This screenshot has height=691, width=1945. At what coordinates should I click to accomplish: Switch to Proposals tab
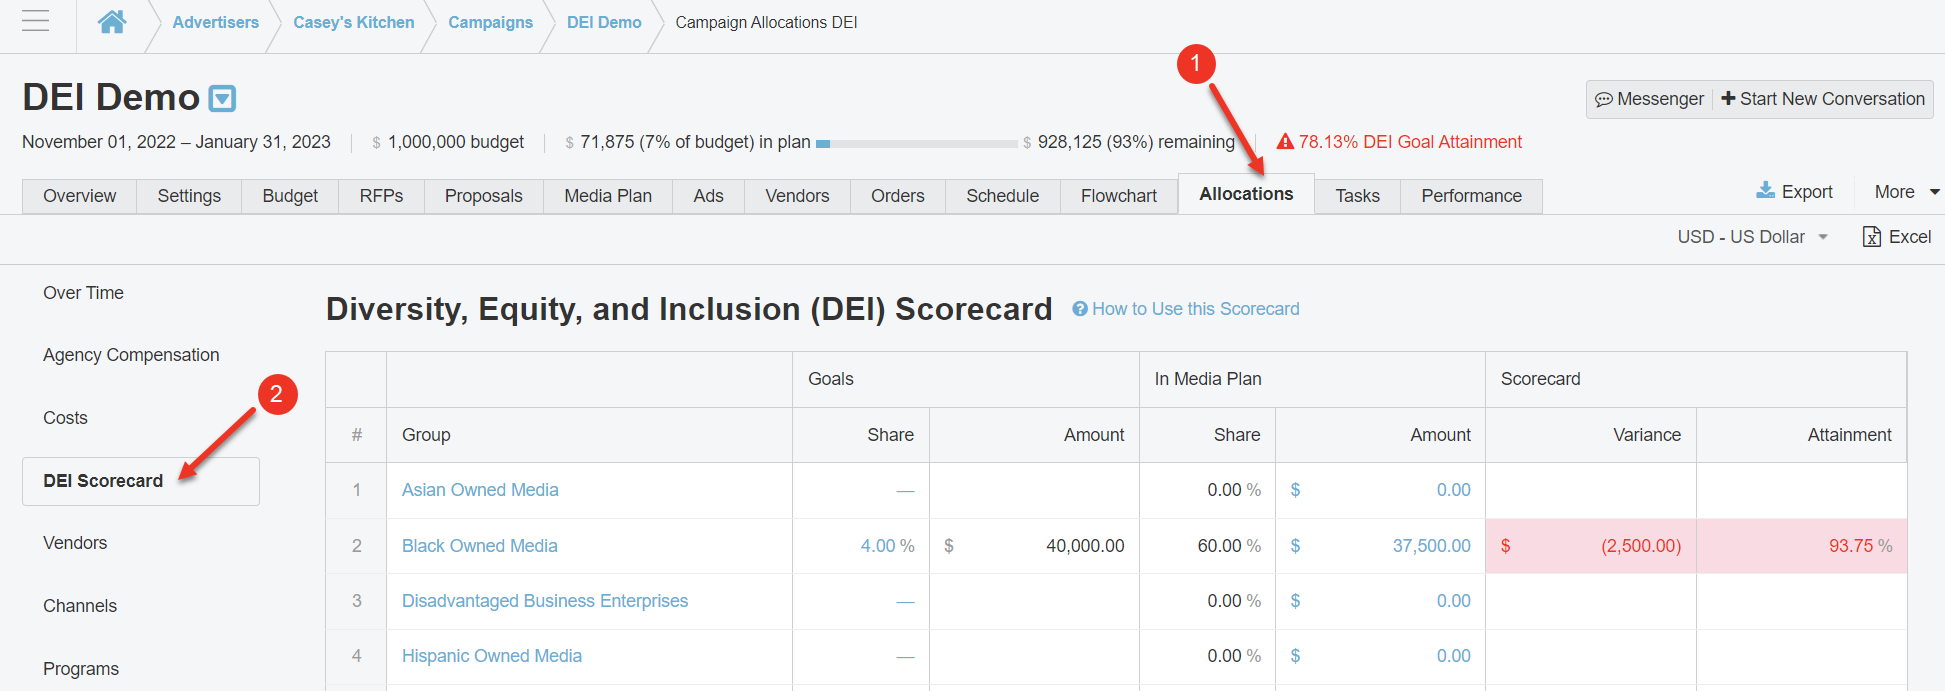point(483,196)
